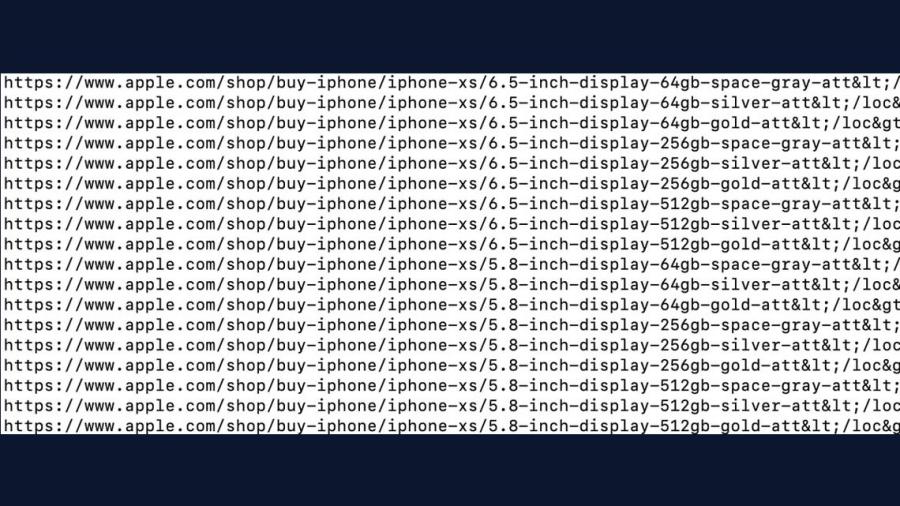Click the 6.5-inch 512gb space-gray URL
This screenshot has height=506, width=900.
[451, 204]
